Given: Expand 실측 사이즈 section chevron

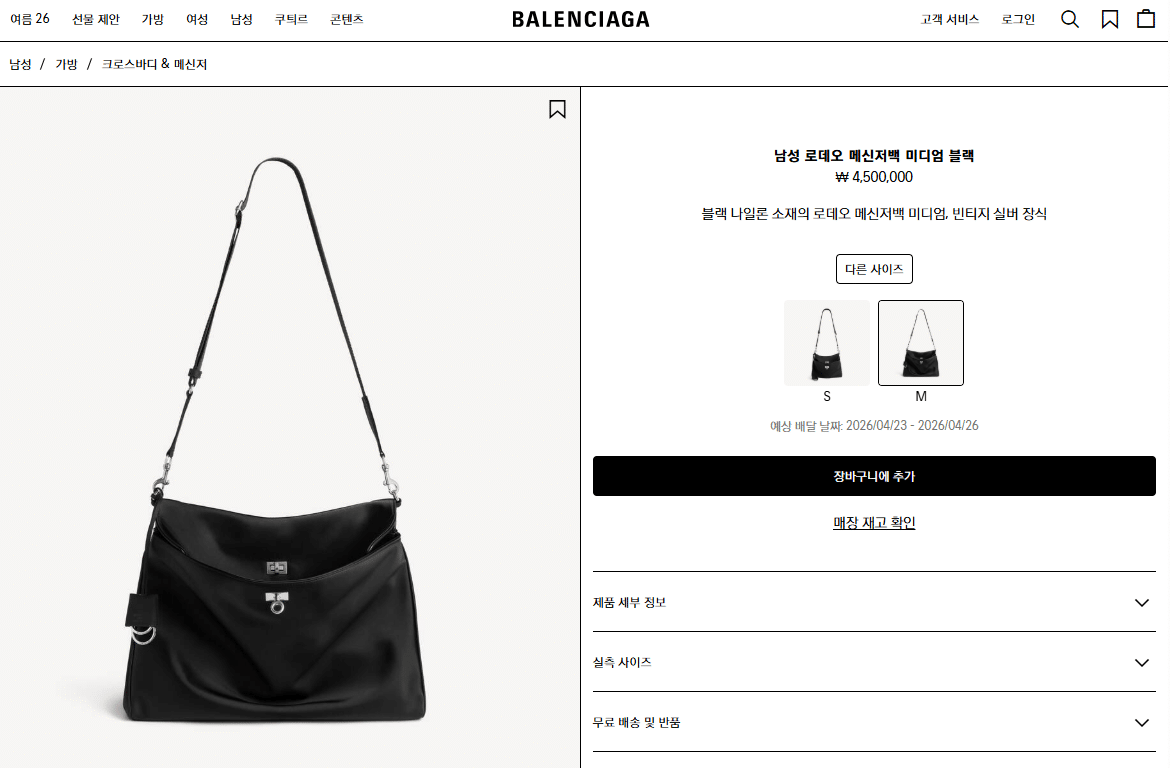Looking at the screenshot, I should [x=1142, y=663].
